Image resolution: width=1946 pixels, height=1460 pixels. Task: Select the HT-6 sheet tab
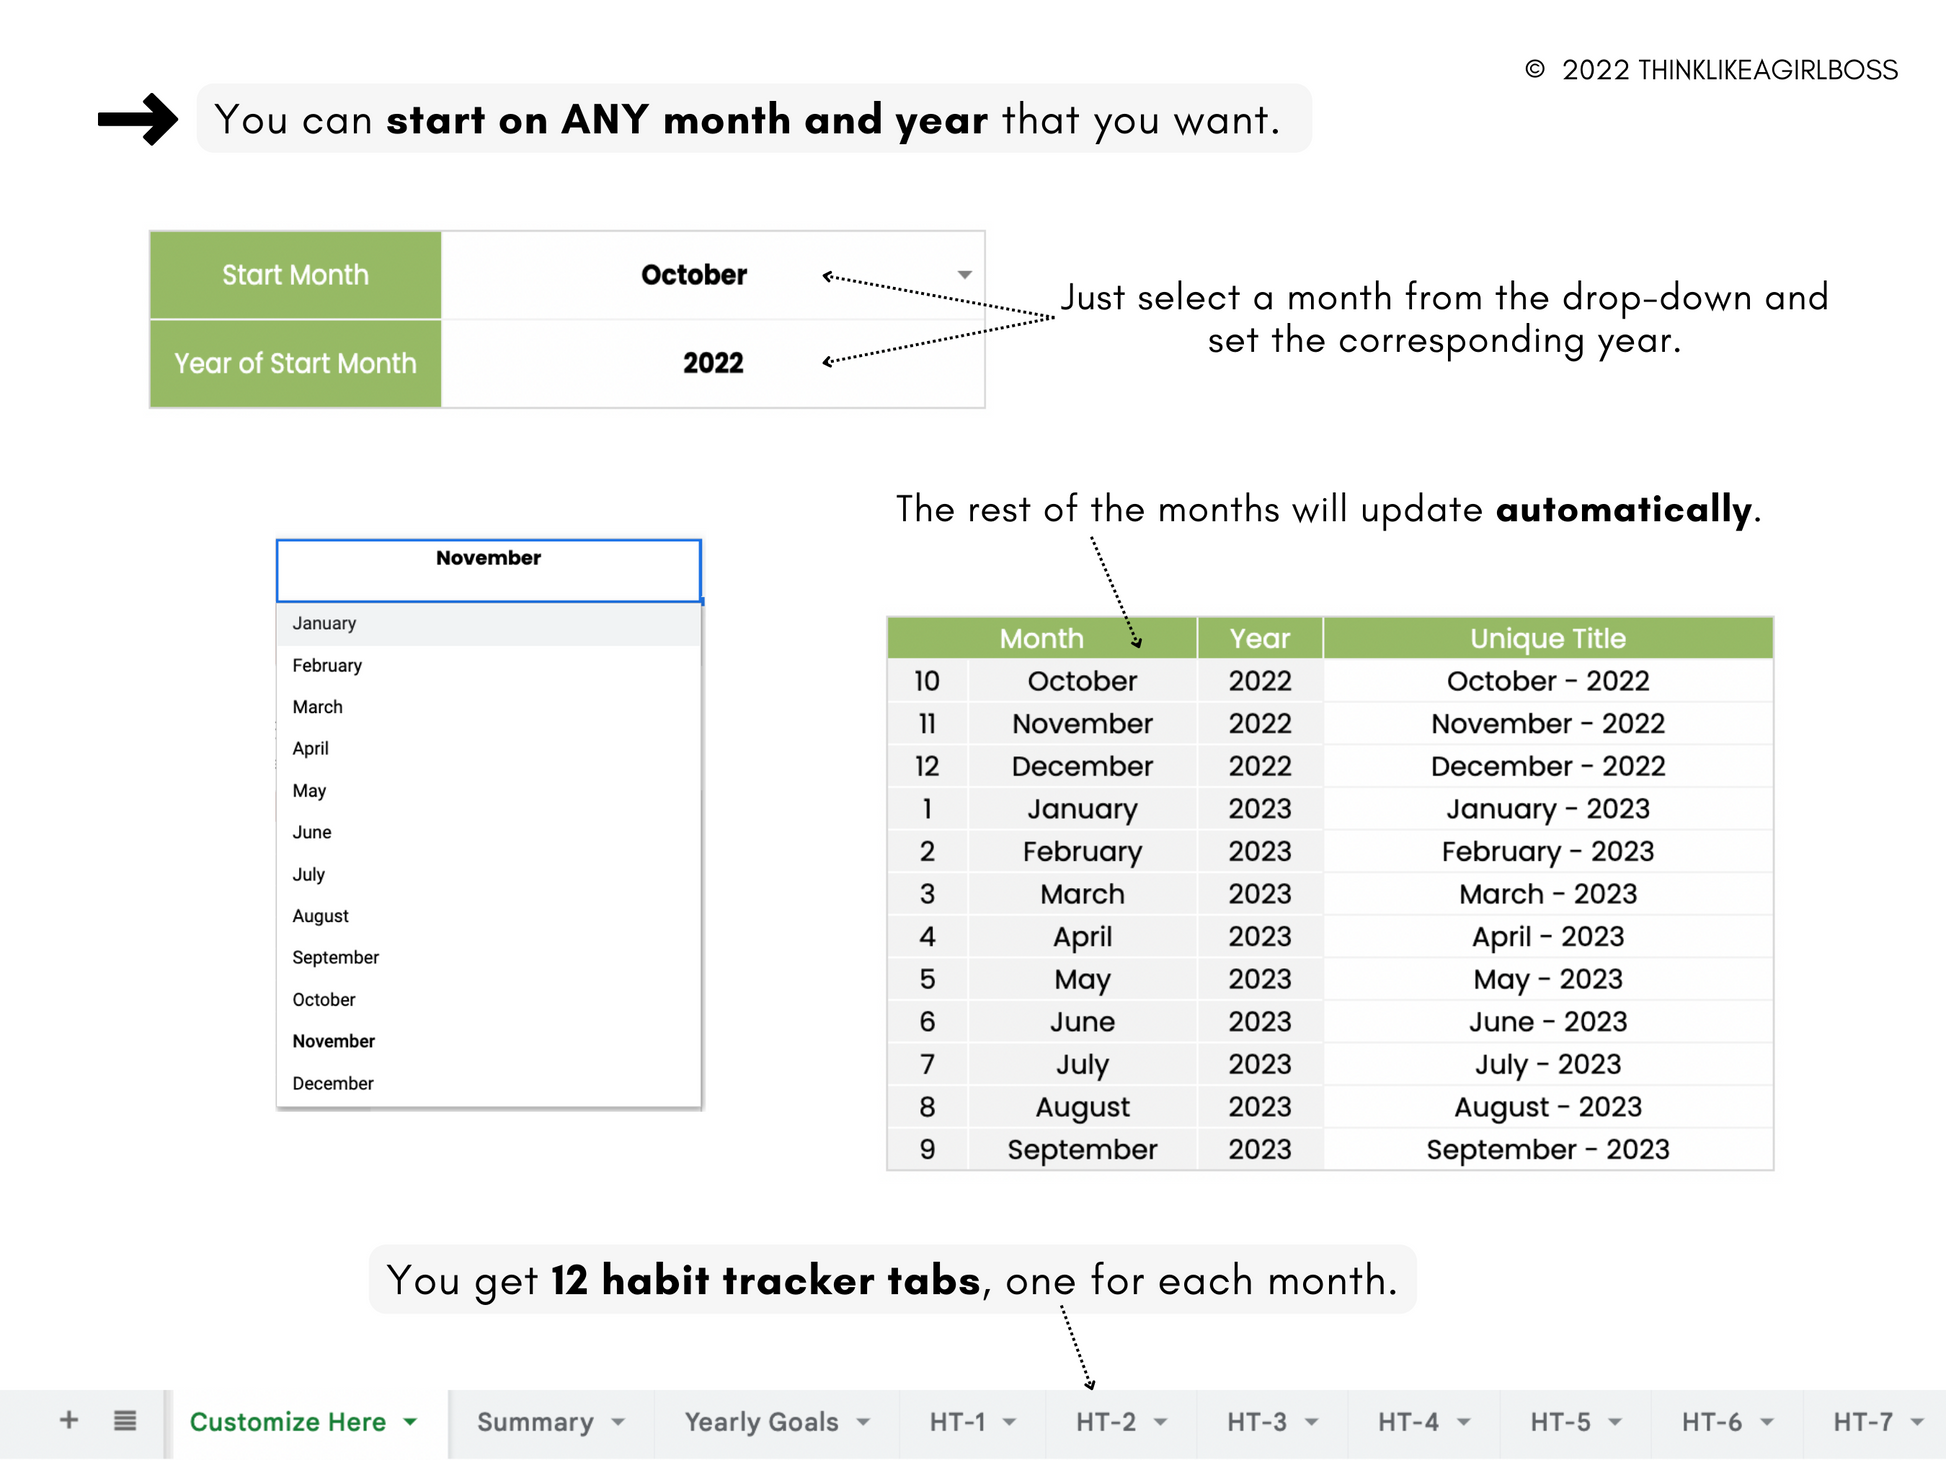coord(1711,1422)
